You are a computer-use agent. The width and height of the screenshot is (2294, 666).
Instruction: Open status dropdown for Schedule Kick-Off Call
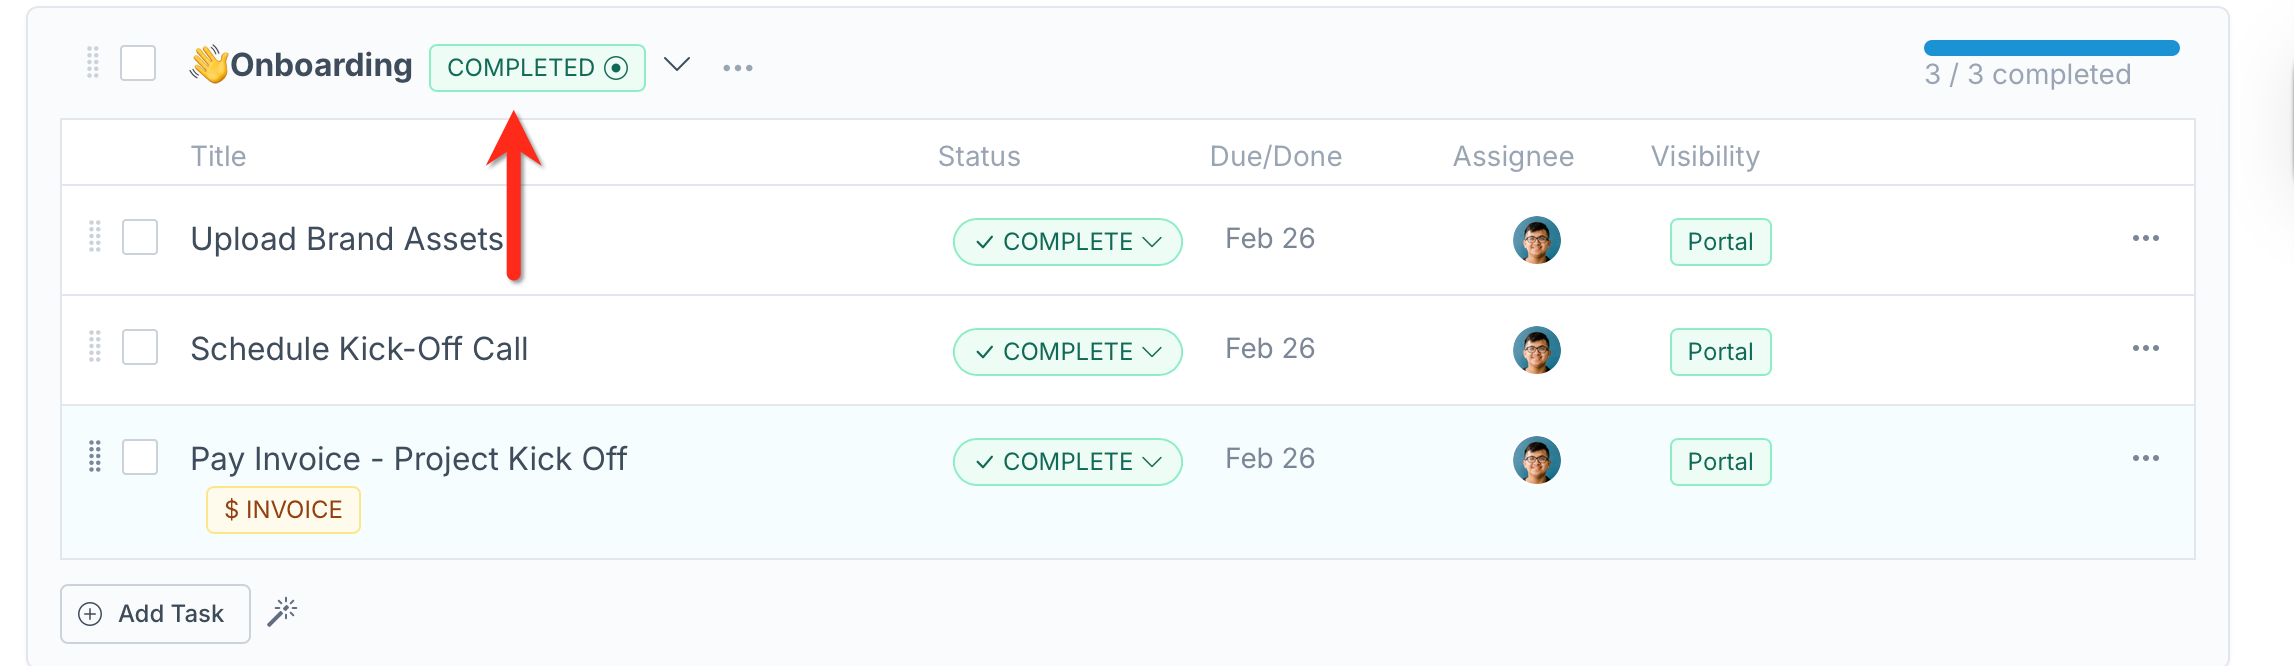pyautogui.click(x=1068, y=352)
